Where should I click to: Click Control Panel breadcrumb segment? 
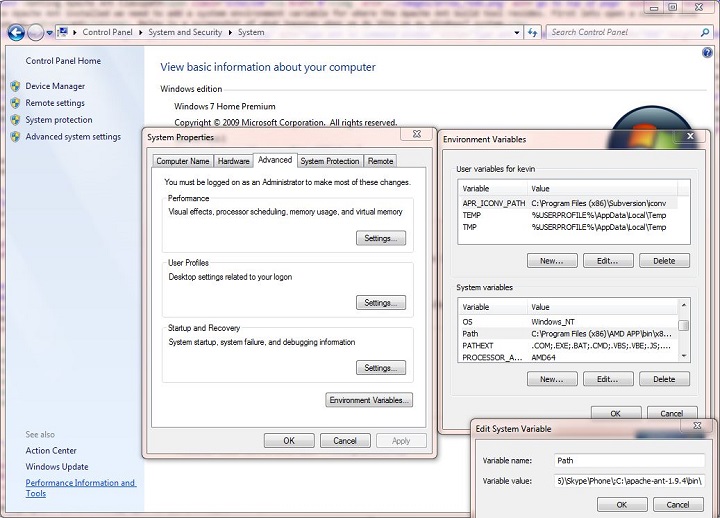[107, 32]
